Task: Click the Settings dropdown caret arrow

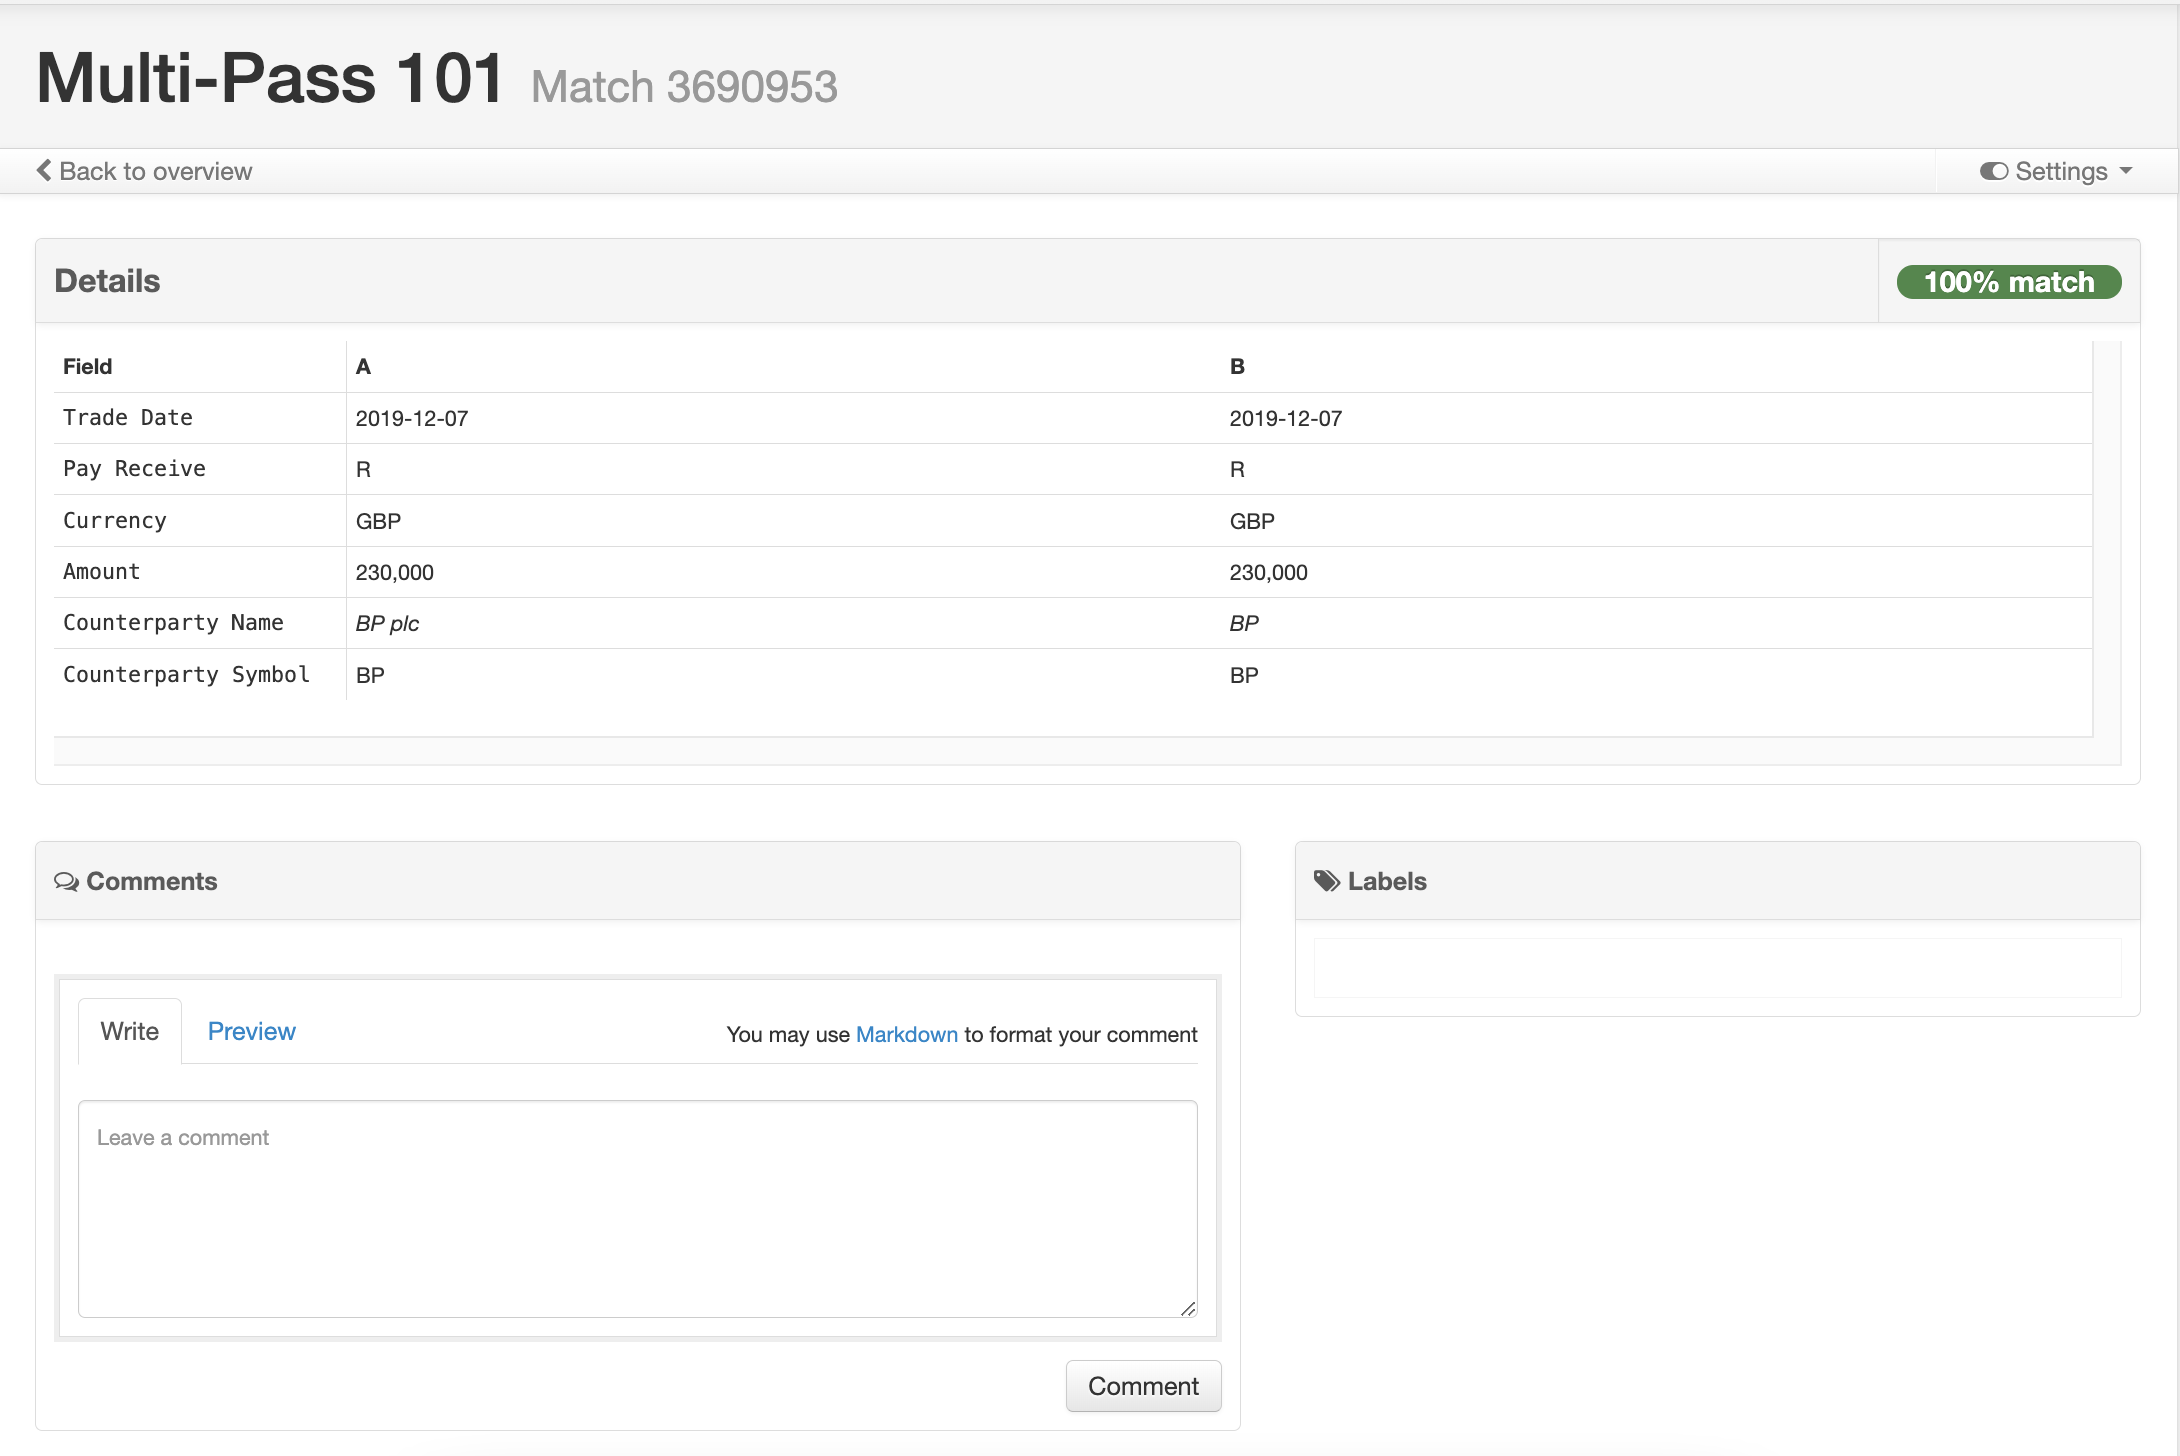Action: [2126, 171]
